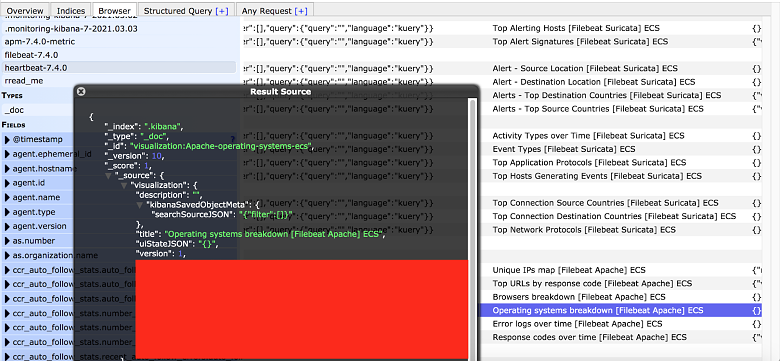Viewport: 780px width, 361px height.
Task: Click Top URLs by response code row
Action: coord(592,283)
